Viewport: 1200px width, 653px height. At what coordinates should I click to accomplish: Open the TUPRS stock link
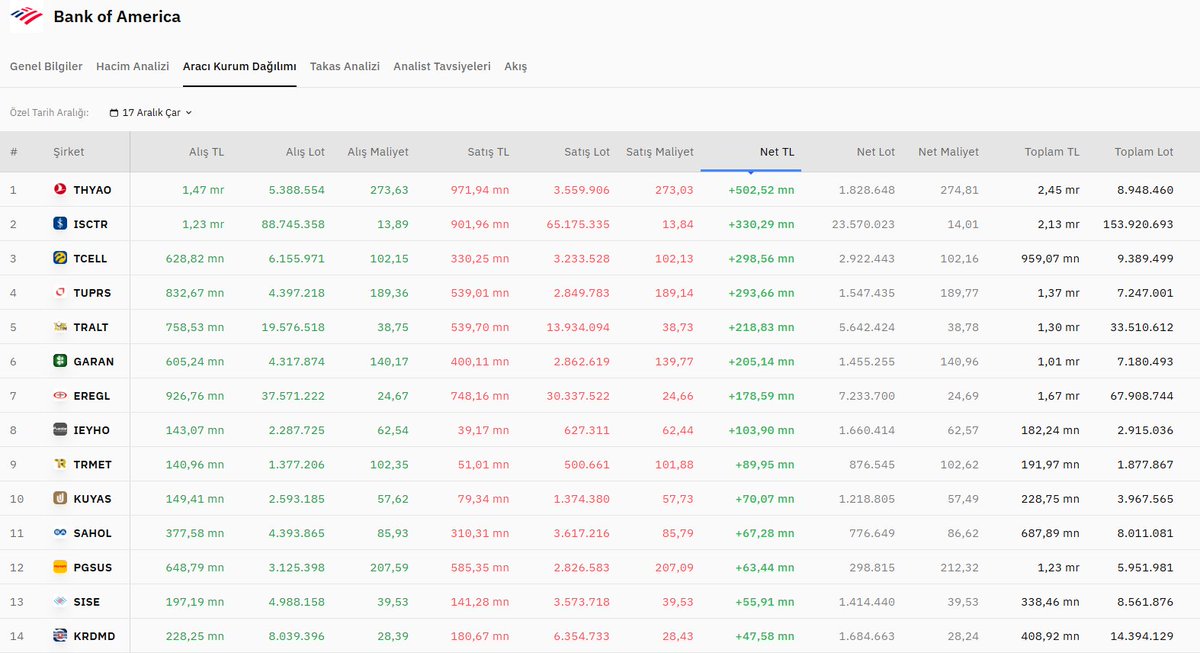tap(92, 293)
